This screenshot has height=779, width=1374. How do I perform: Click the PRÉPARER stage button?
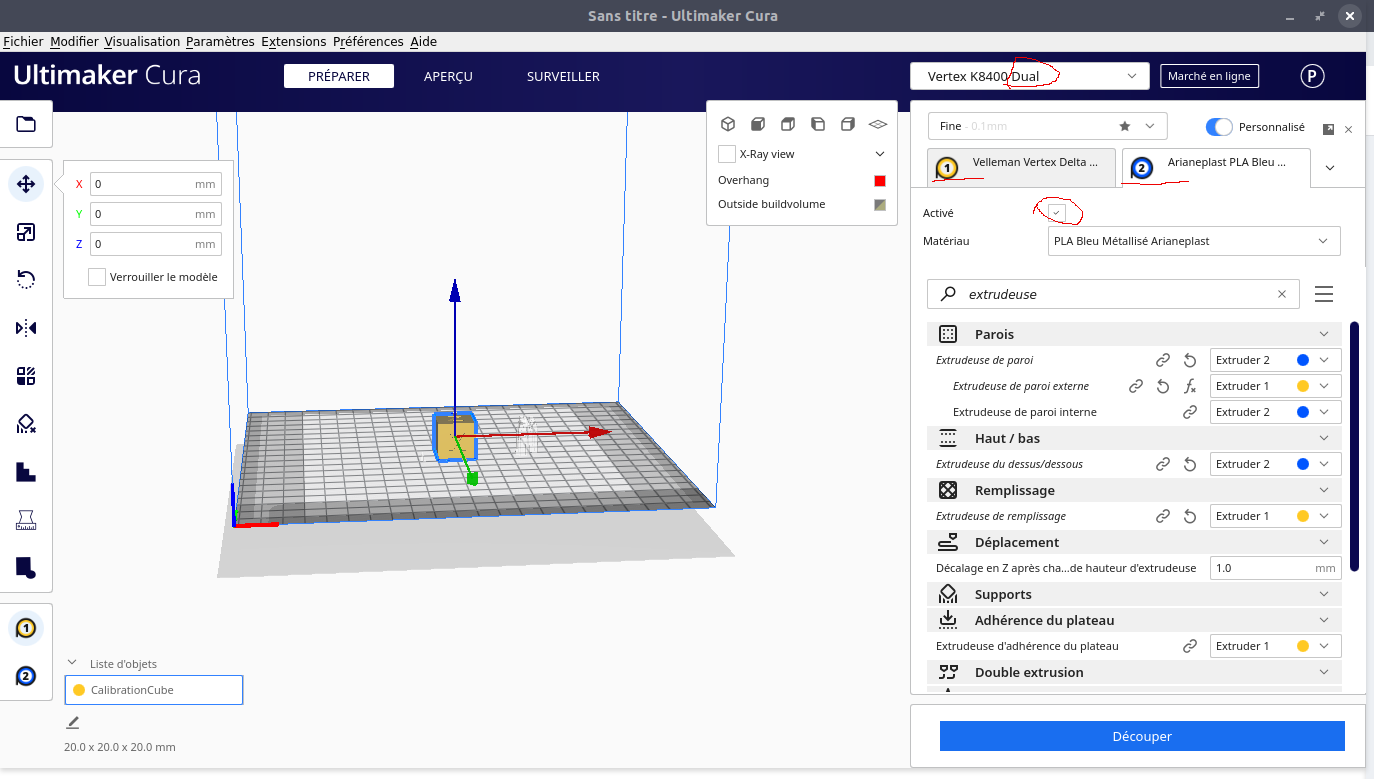click(339, 76)
